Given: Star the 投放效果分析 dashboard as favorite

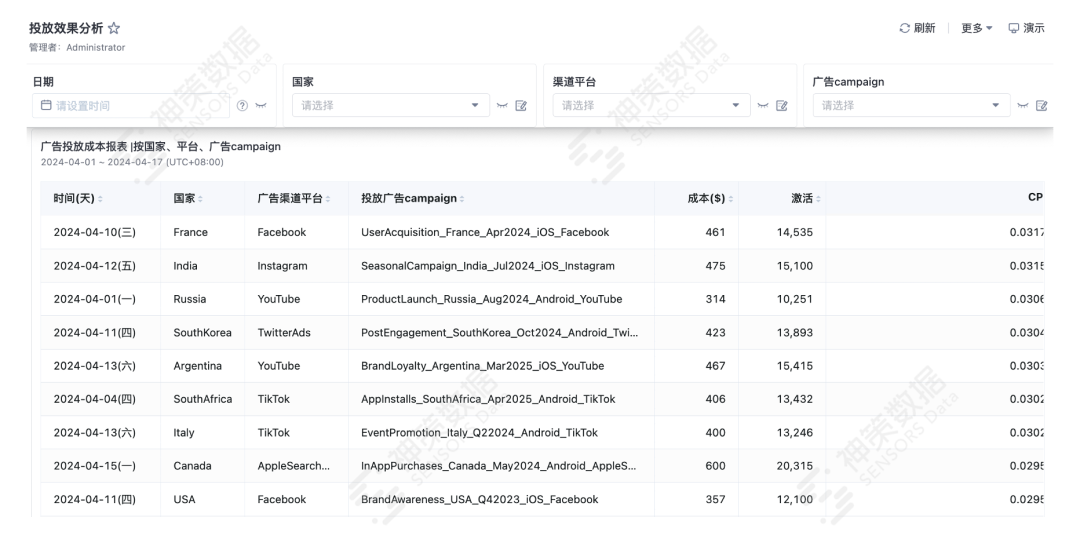Looking at the screenshot, I should point(114,28).
